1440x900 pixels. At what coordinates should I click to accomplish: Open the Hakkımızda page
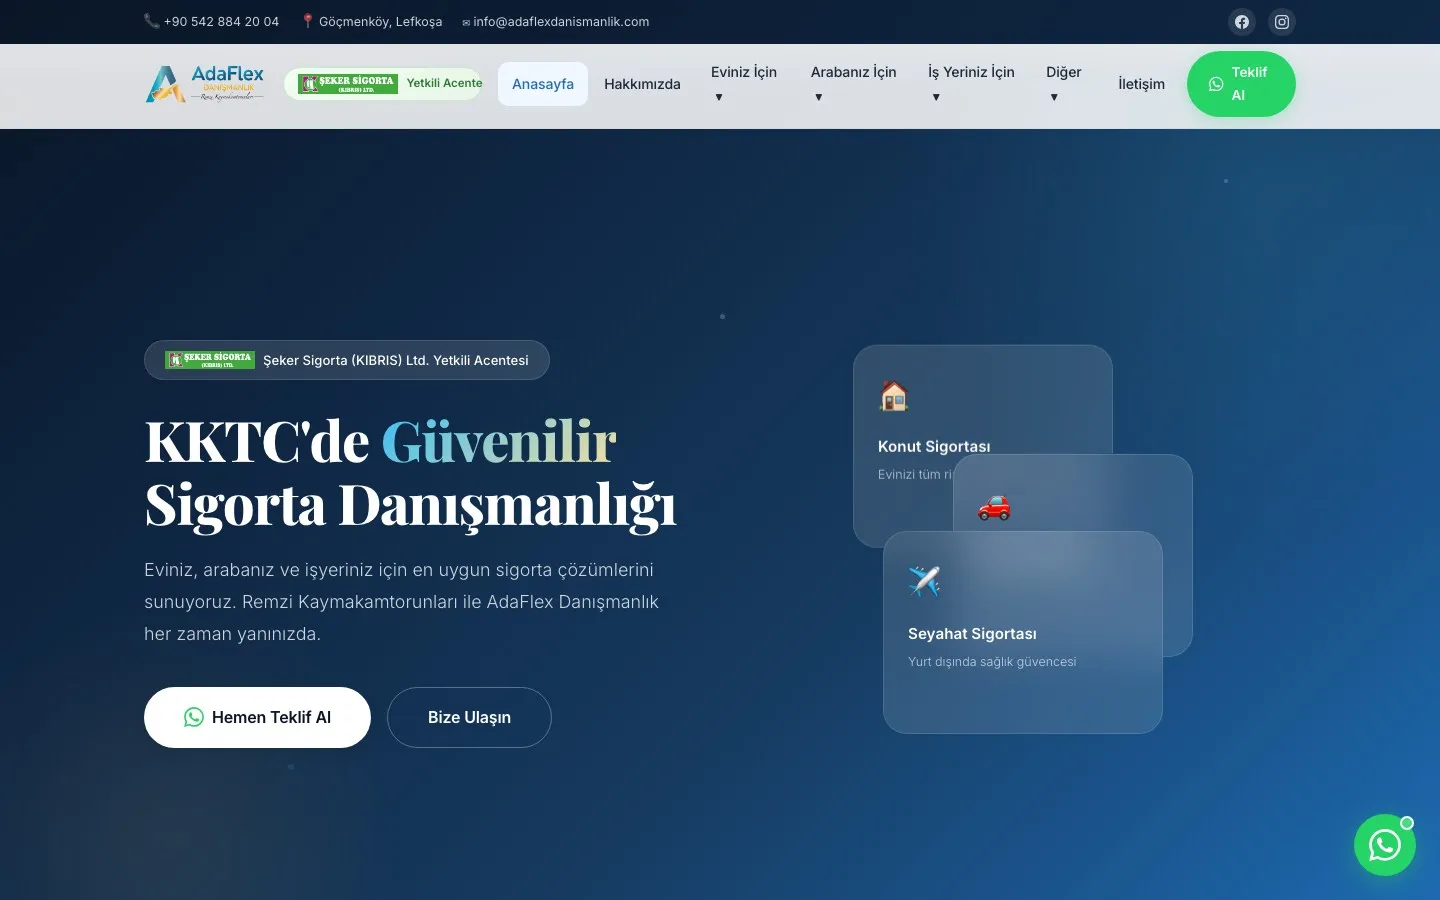(642, 84)
